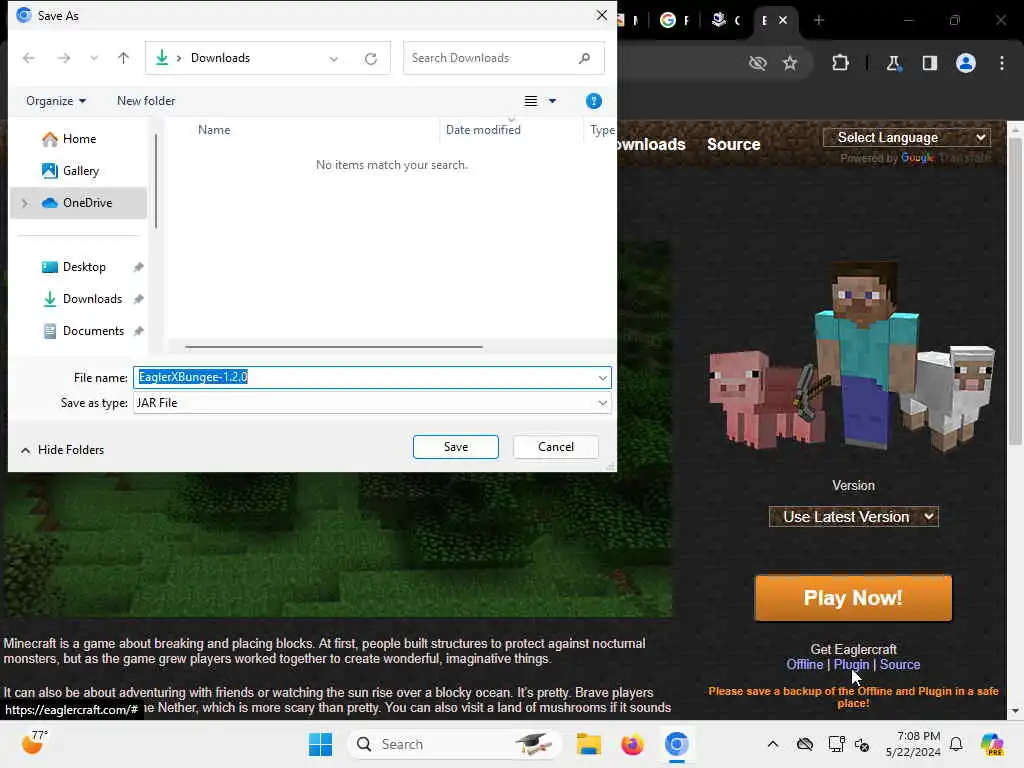Toggle the Chrome side panel
The width and height of the screenshot is (1024, 768).
point(929,63)
